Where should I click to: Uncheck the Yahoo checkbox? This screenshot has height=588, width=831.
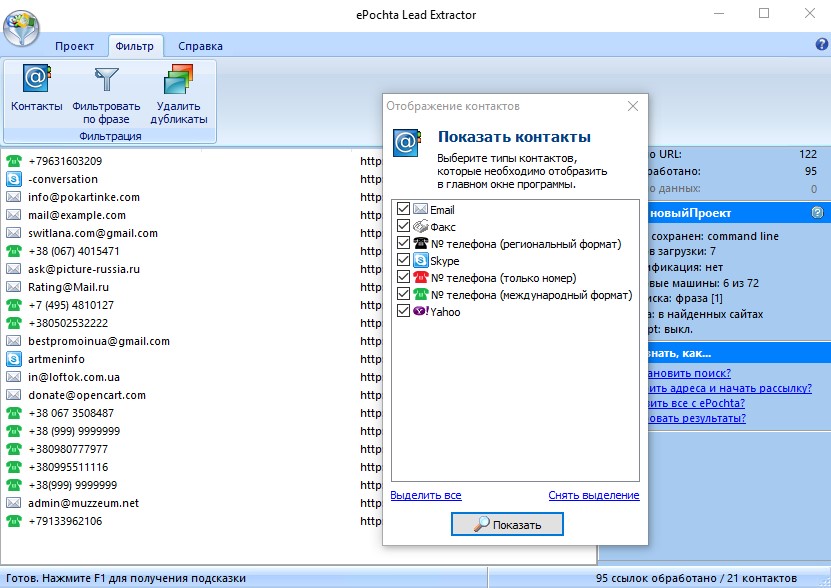(403, 310)
